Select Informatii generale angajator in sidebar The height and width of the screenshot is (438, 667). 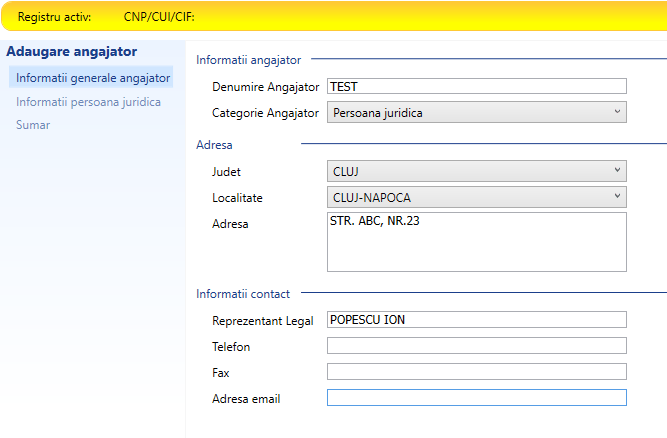93,78
